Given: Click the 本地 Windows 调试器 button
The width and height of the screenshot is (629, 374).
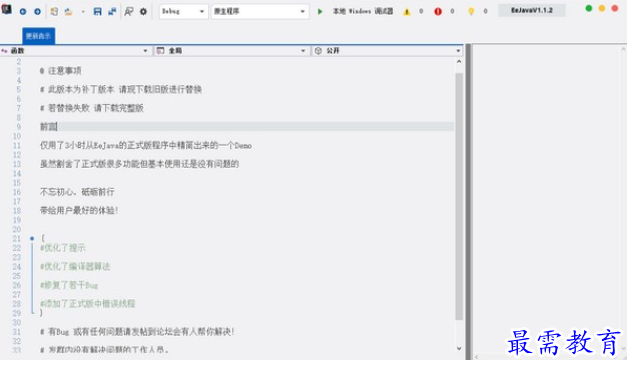Looking at the screenshot, I should click(363, 11).
